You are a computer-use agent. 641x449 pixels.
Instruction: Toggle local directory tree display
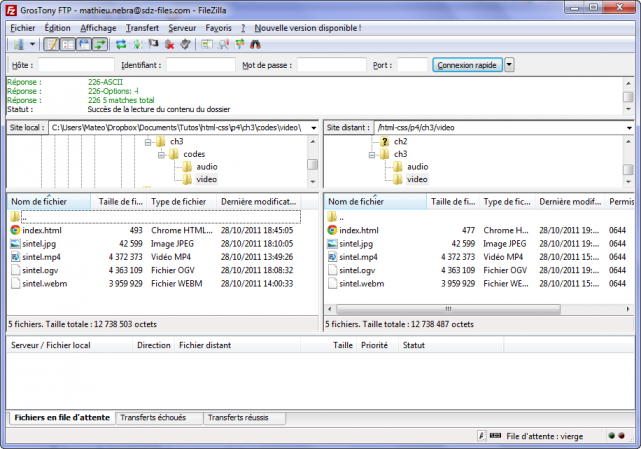click(x=67, y=45)
